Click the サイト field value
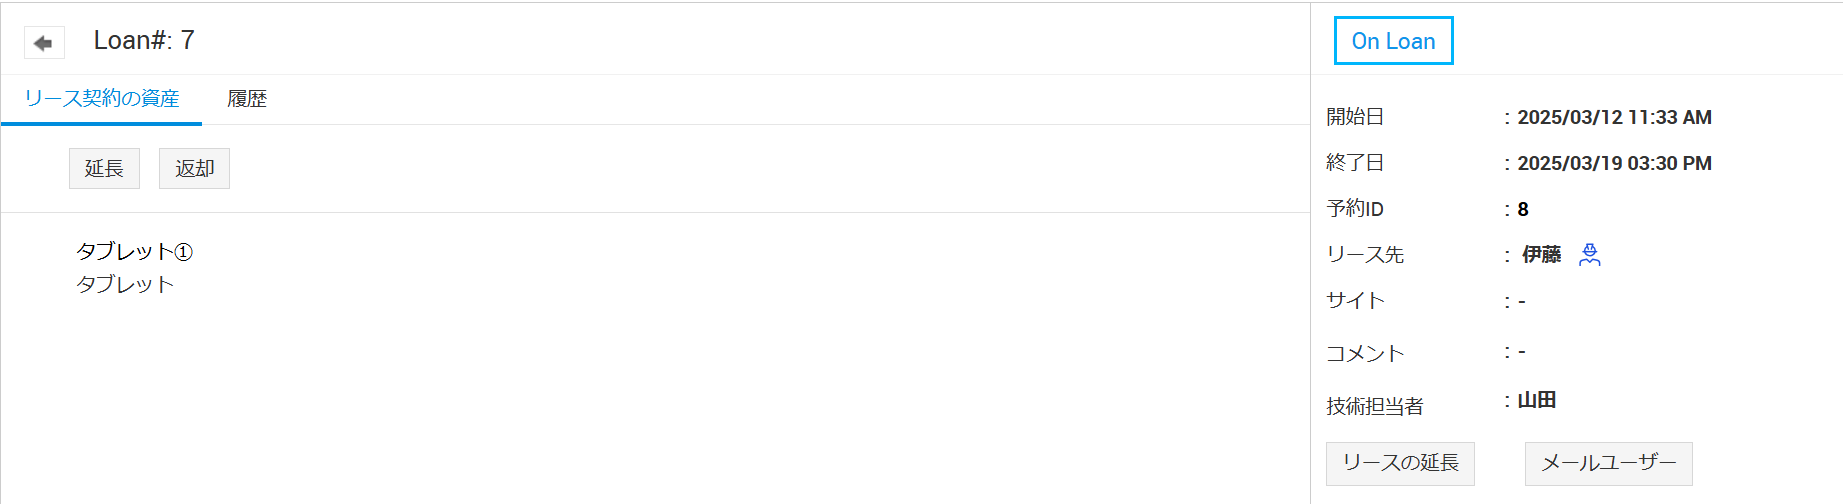The width and height of the screenshot is (1843, 504). pos(1522,301)
